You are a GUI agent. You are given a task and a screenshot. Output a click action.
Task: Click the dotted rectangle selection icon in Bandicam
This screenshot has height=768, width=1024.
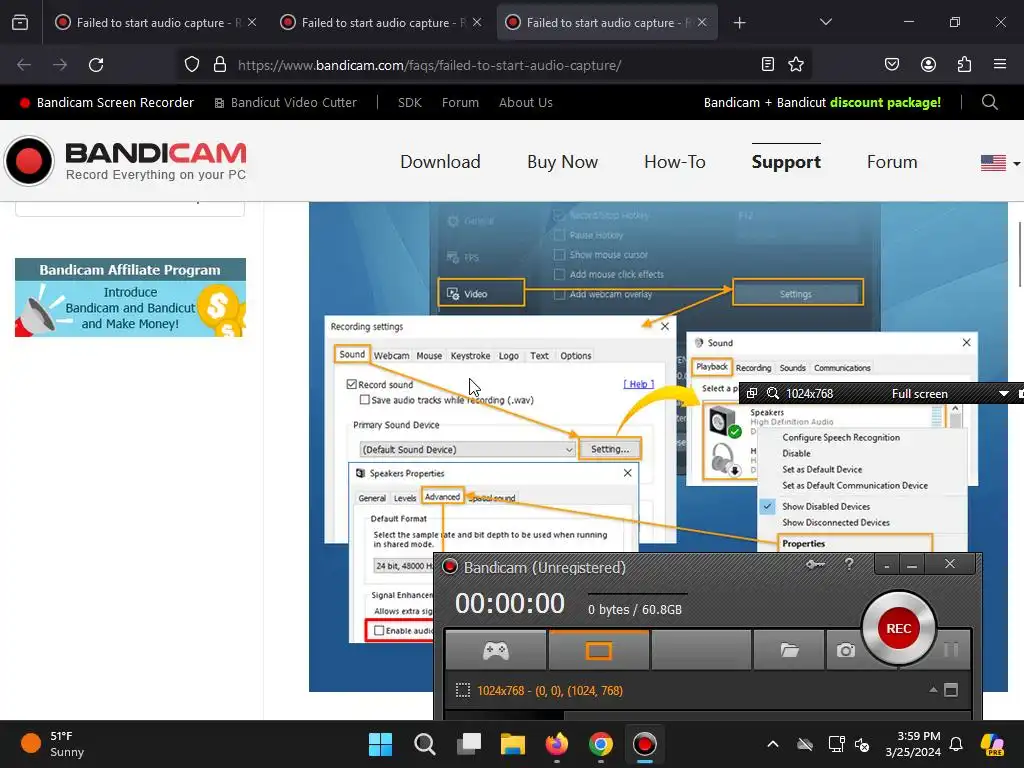[462, 690]
